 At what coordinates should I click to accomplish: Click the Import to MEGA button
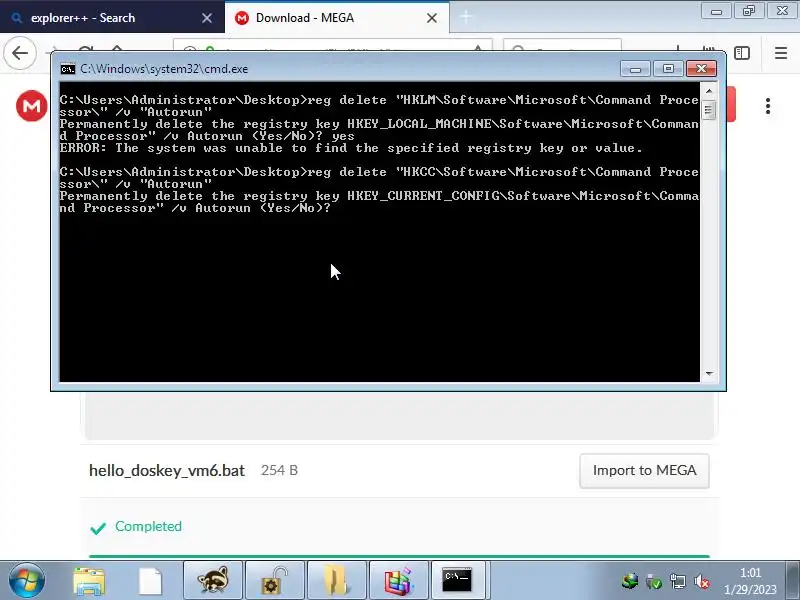pos(644,470)
